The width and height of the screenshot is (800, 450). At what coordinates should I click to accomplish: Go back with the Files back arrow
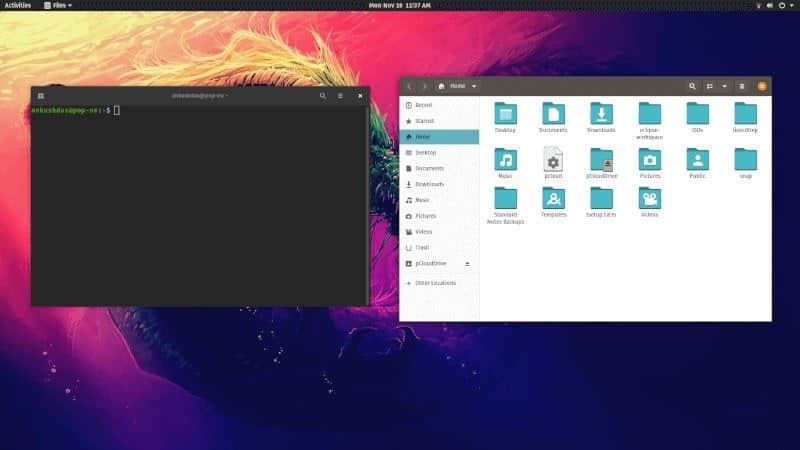(409, 86)
